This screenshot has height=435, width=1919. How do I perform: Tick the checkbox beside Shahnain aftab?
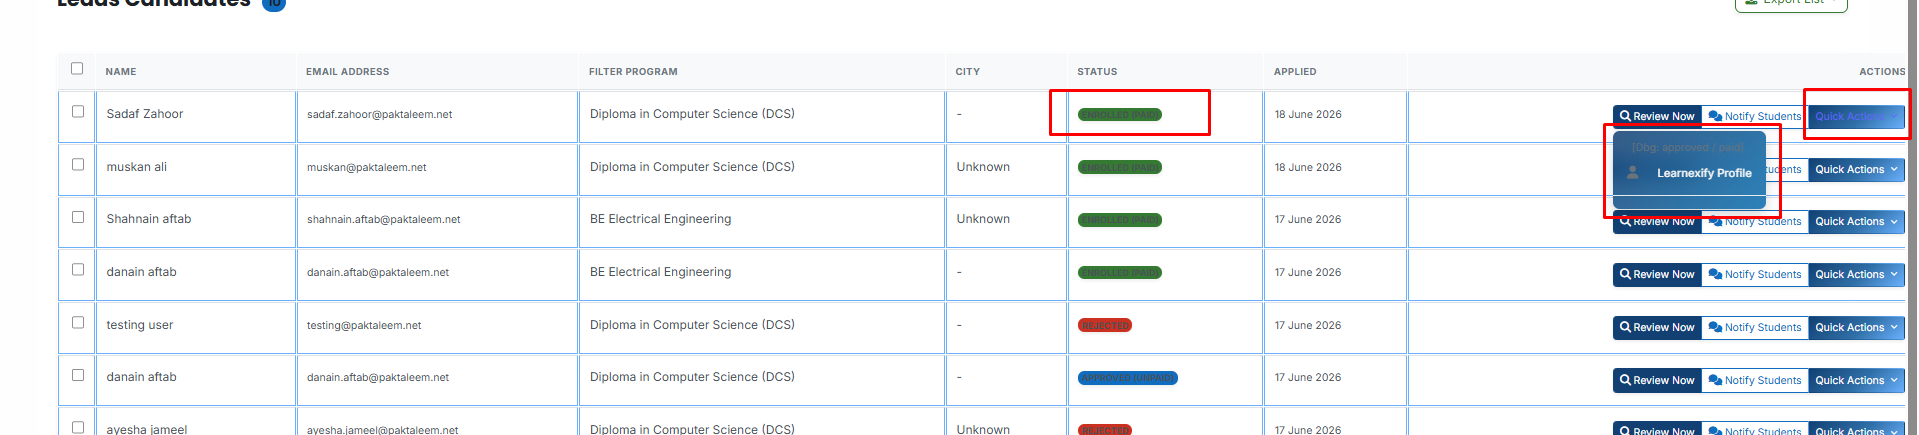78,217
